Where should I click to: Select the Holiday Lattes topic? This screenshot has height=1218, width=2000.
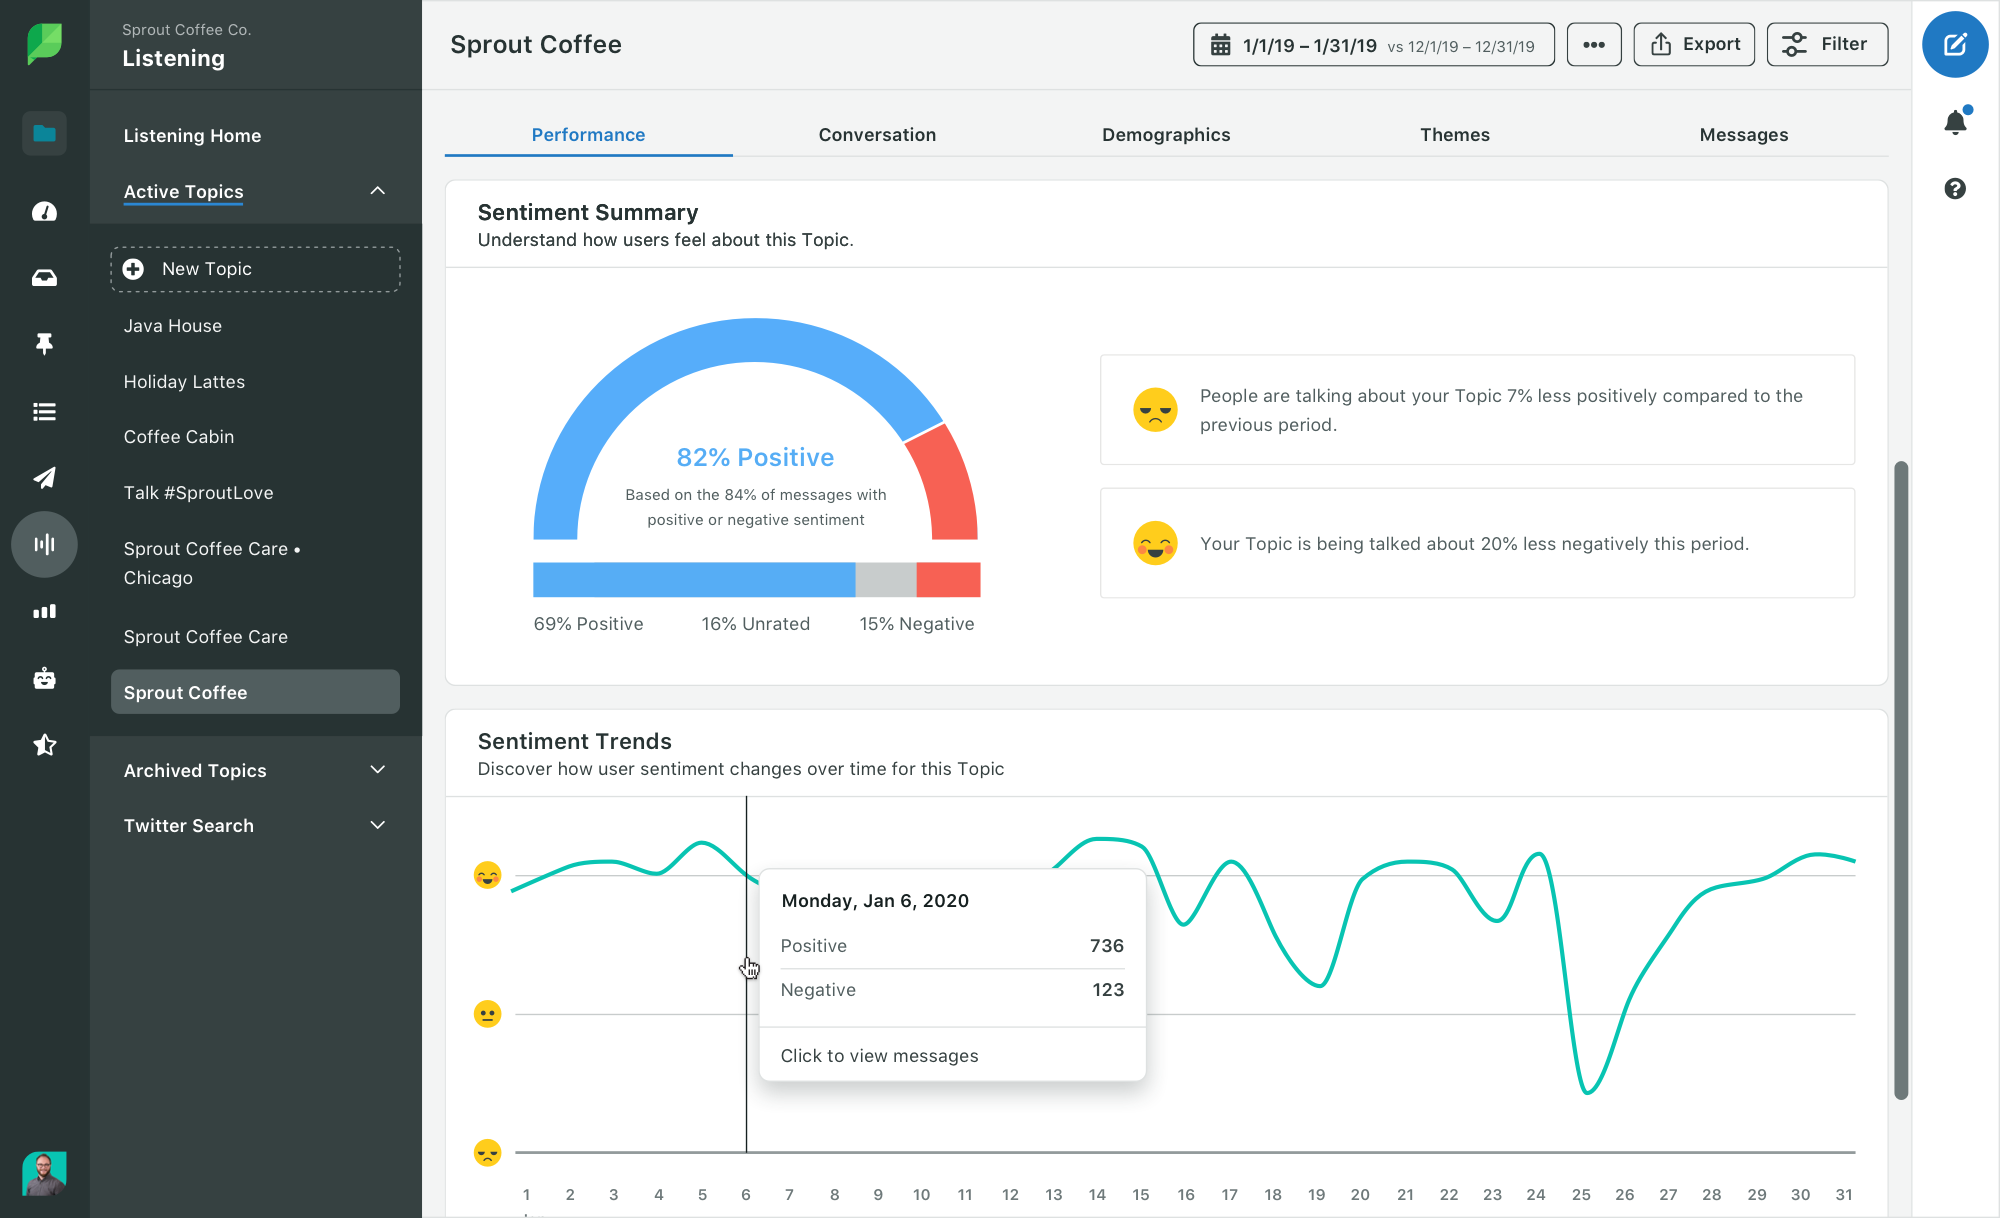coord(183,380)
